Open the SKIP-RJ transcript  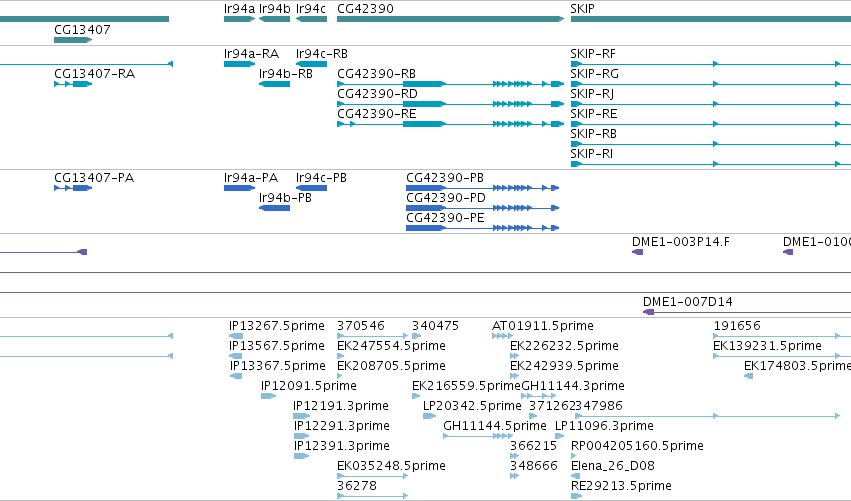point(711,104)
